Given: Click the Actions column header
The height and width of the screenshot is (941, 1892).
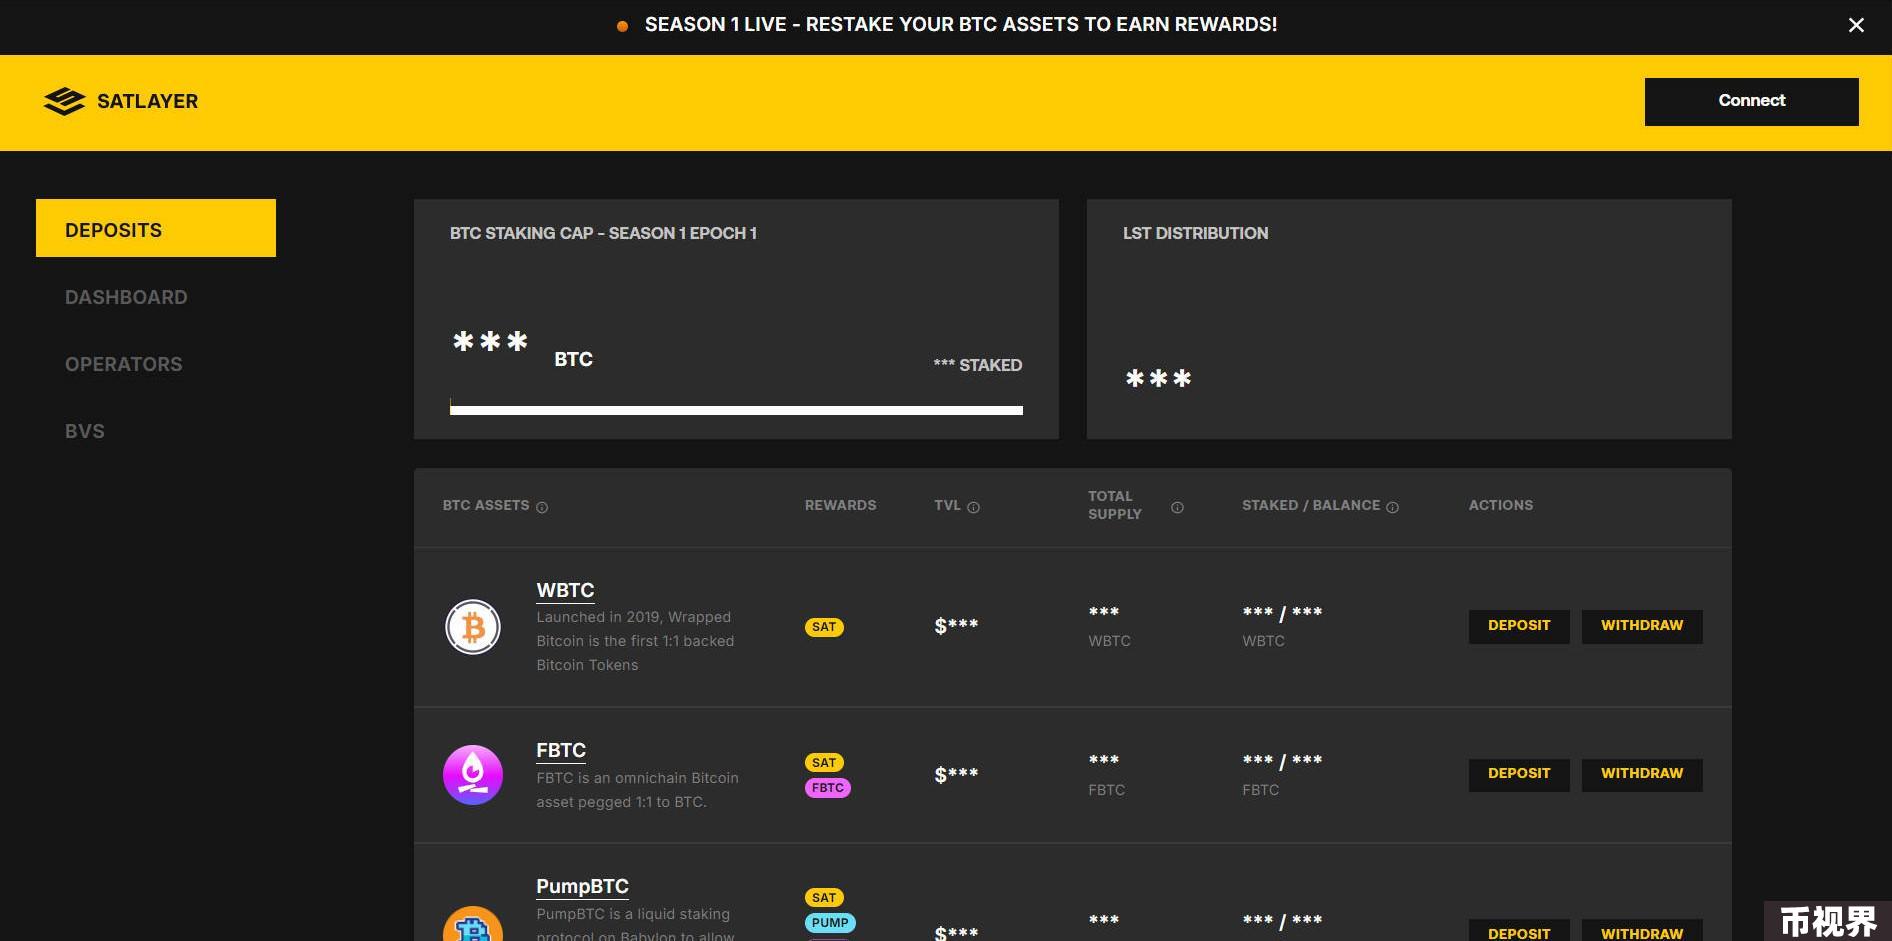Looking at the screenshot, I should (1501, 505).
